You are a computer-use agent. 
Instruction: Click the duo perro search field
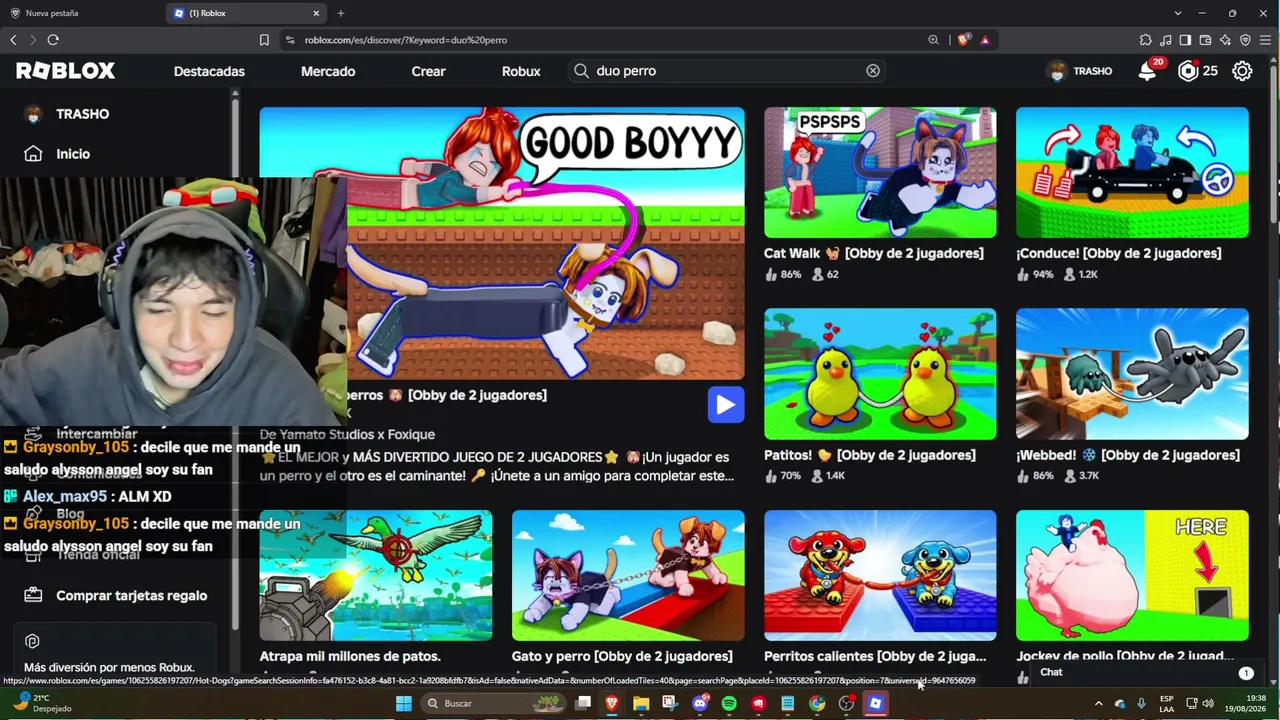(727, 71)
